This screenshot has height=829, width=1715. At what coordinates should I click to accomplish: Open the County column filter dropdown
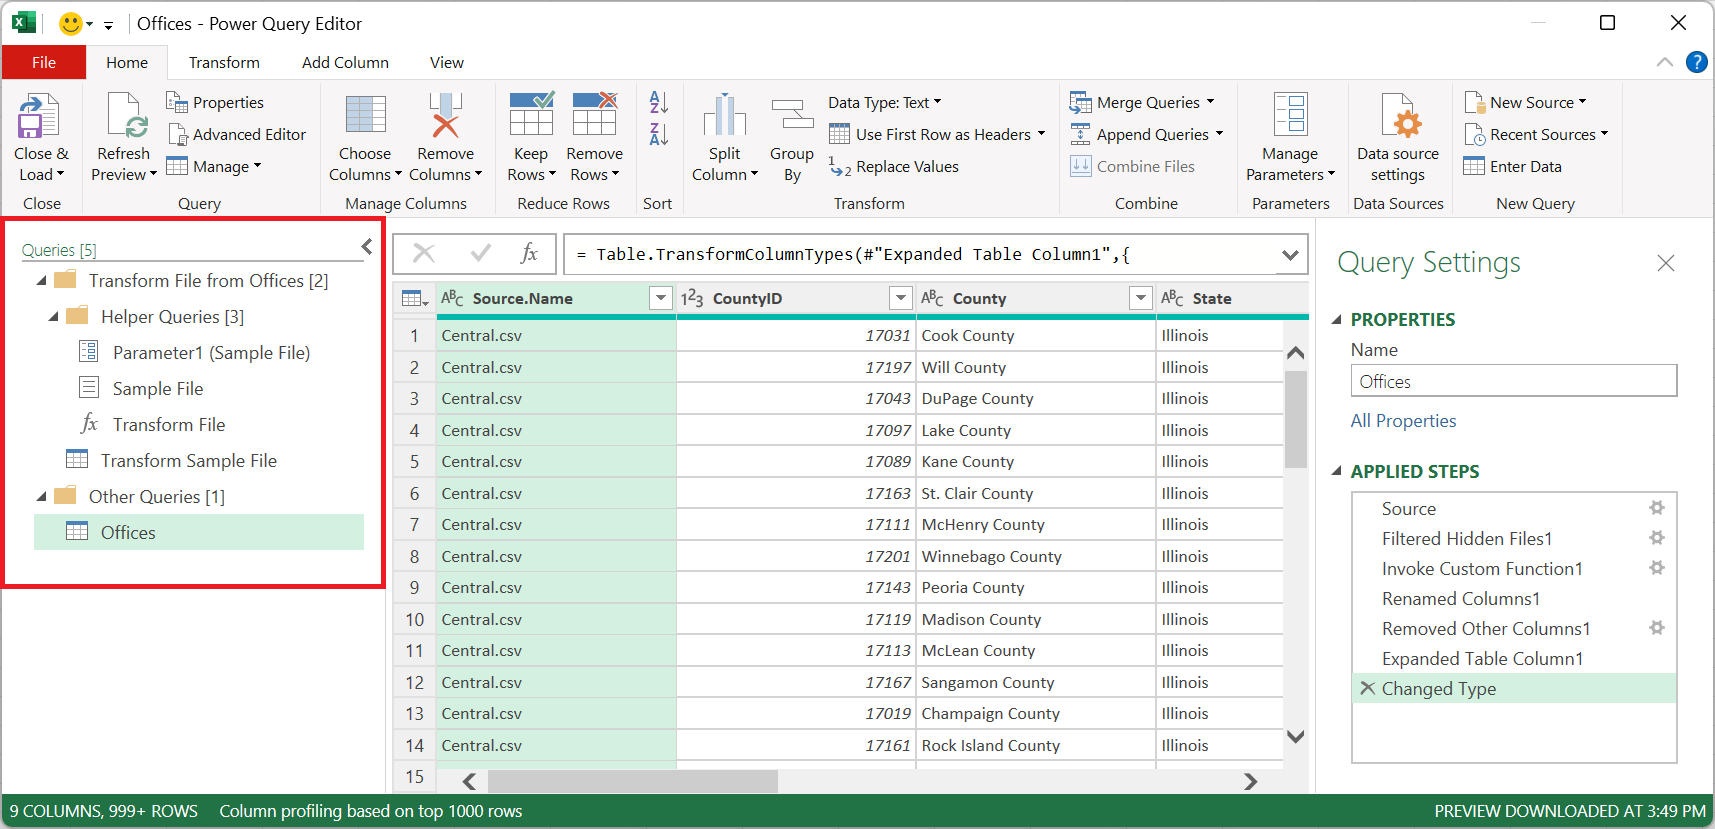click(1141, 298)
